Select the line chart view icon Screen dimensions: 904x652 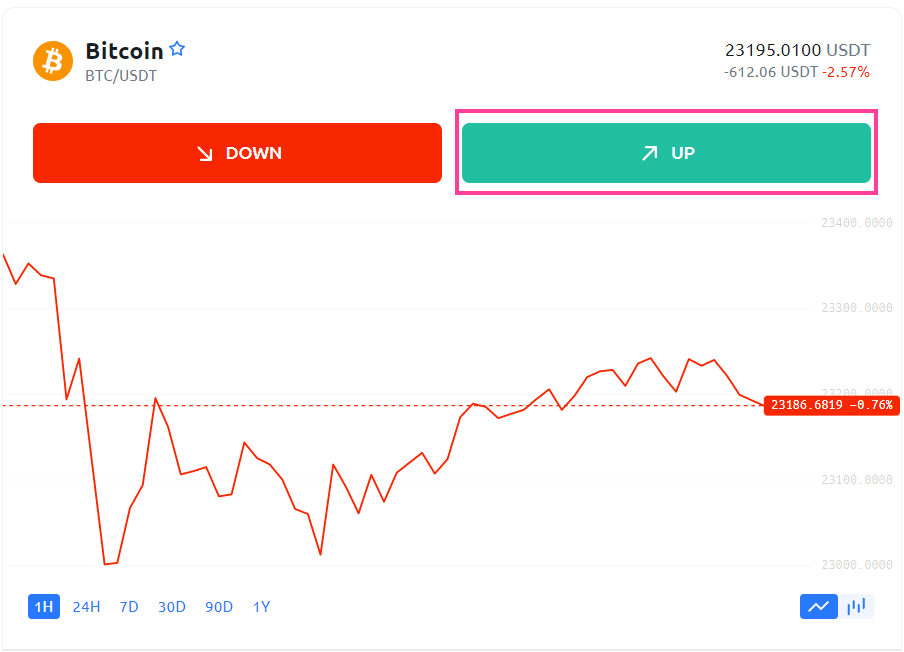pyautogui.click(x=818, y=606)
